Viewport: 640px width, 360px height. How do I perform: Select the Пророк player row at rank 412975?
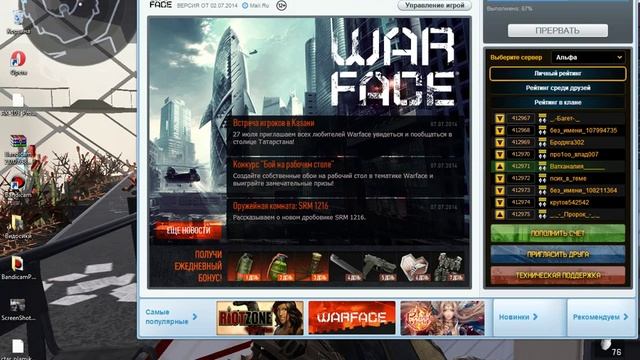558,215
